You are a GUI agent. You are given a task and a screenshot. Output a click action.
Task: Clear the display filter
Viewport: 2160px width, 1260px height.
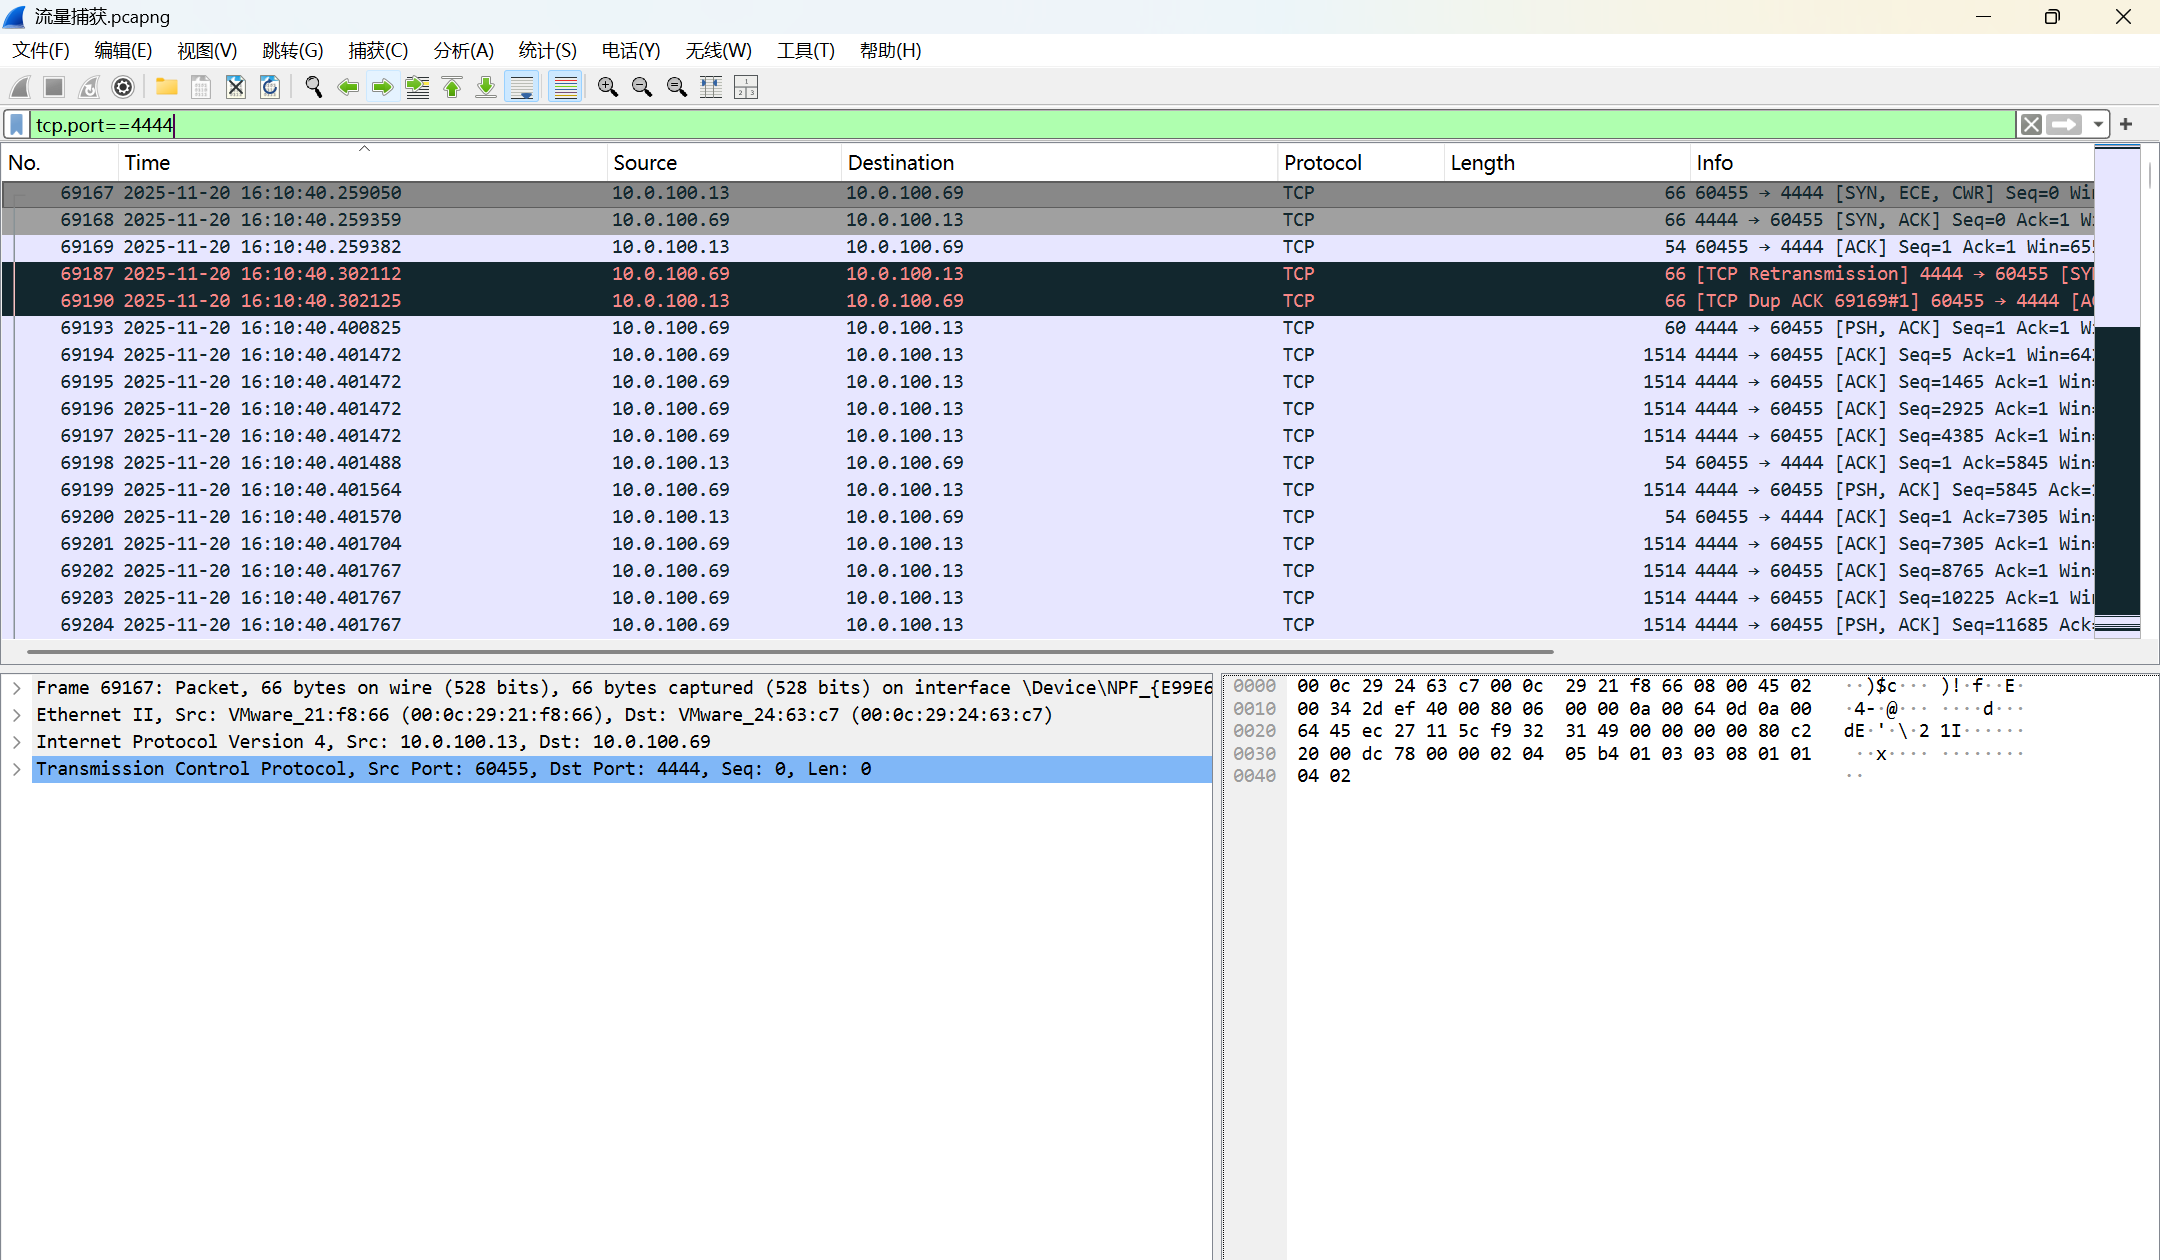click(2031, 125)
